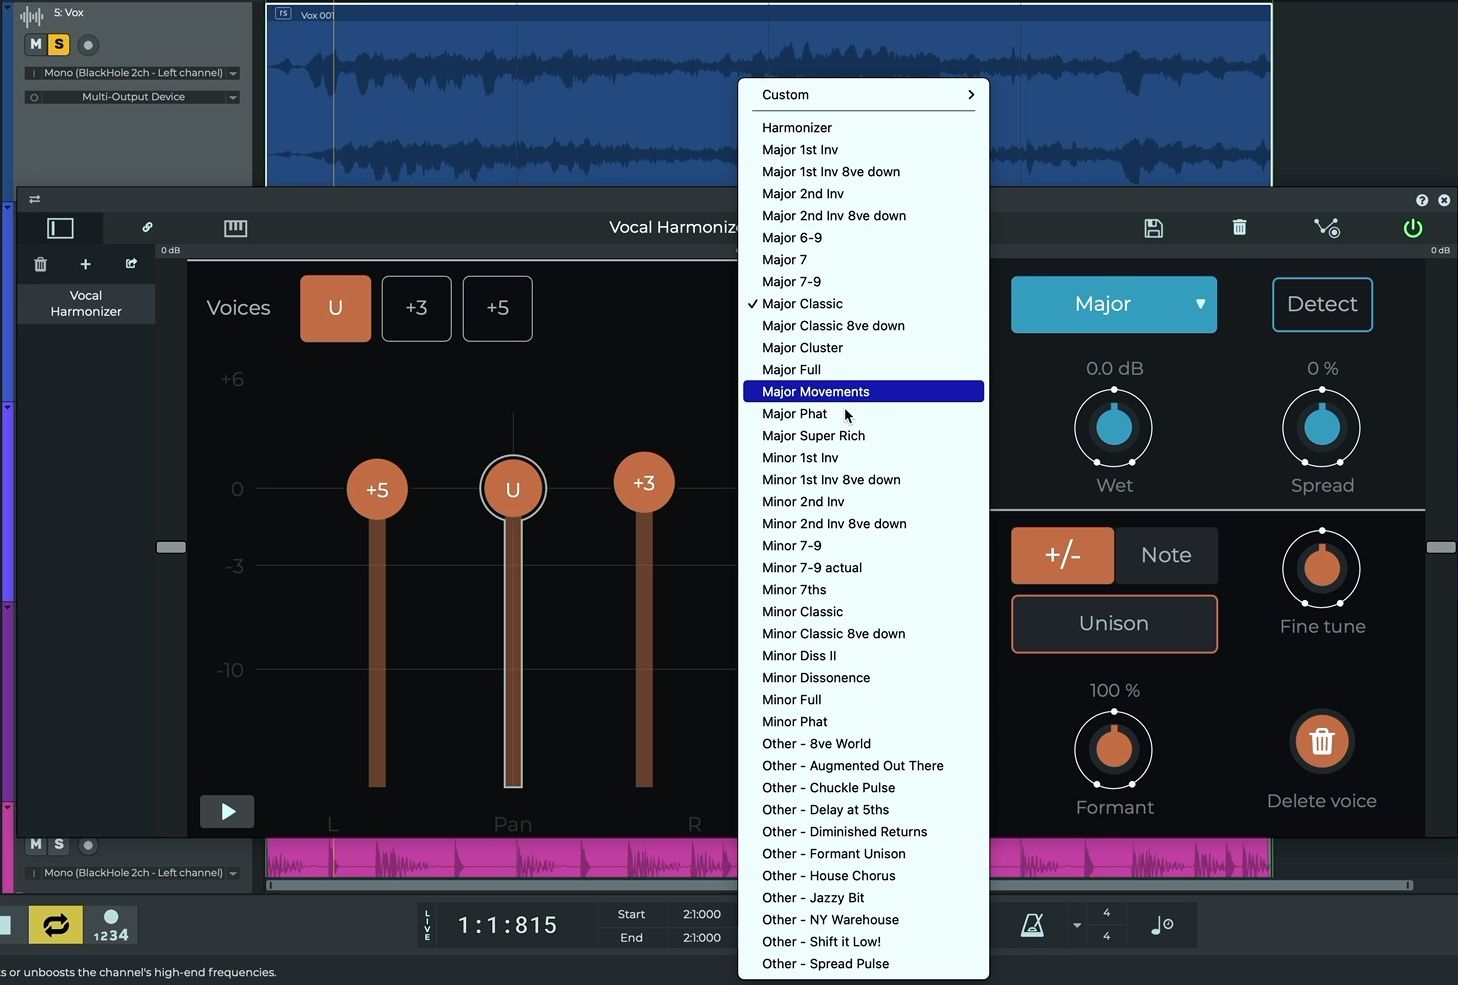Open plugin help with the question mark icon
This screenshot has height=985, width=1458.
click(1422, 200)
